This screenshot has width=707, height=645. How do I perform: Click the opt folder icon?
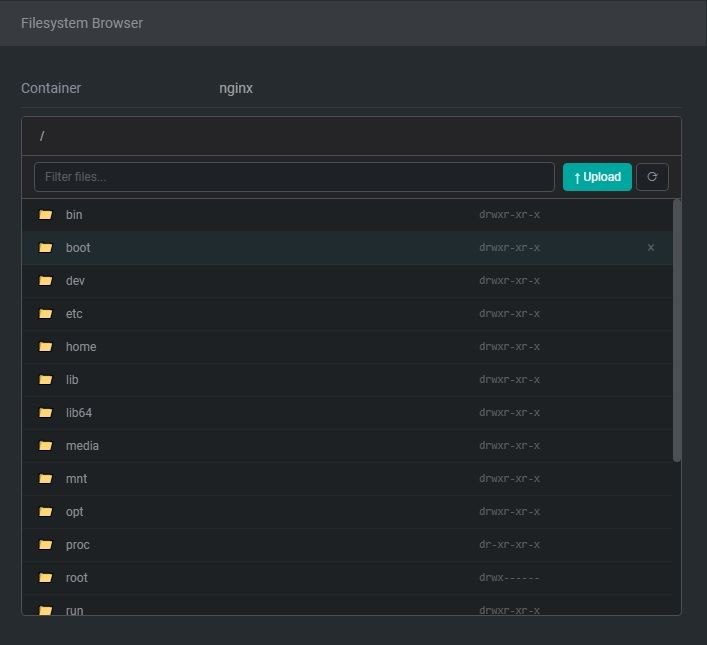click(46, 511)
